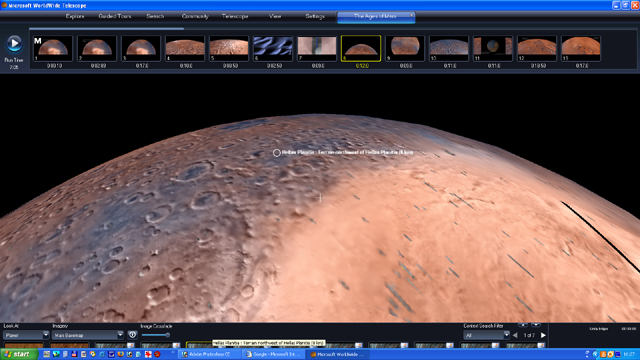Adjust the Image Crossfade slider
Image resolution: width=640 pixels, height=360 pixels.
[x=156, y=335]
